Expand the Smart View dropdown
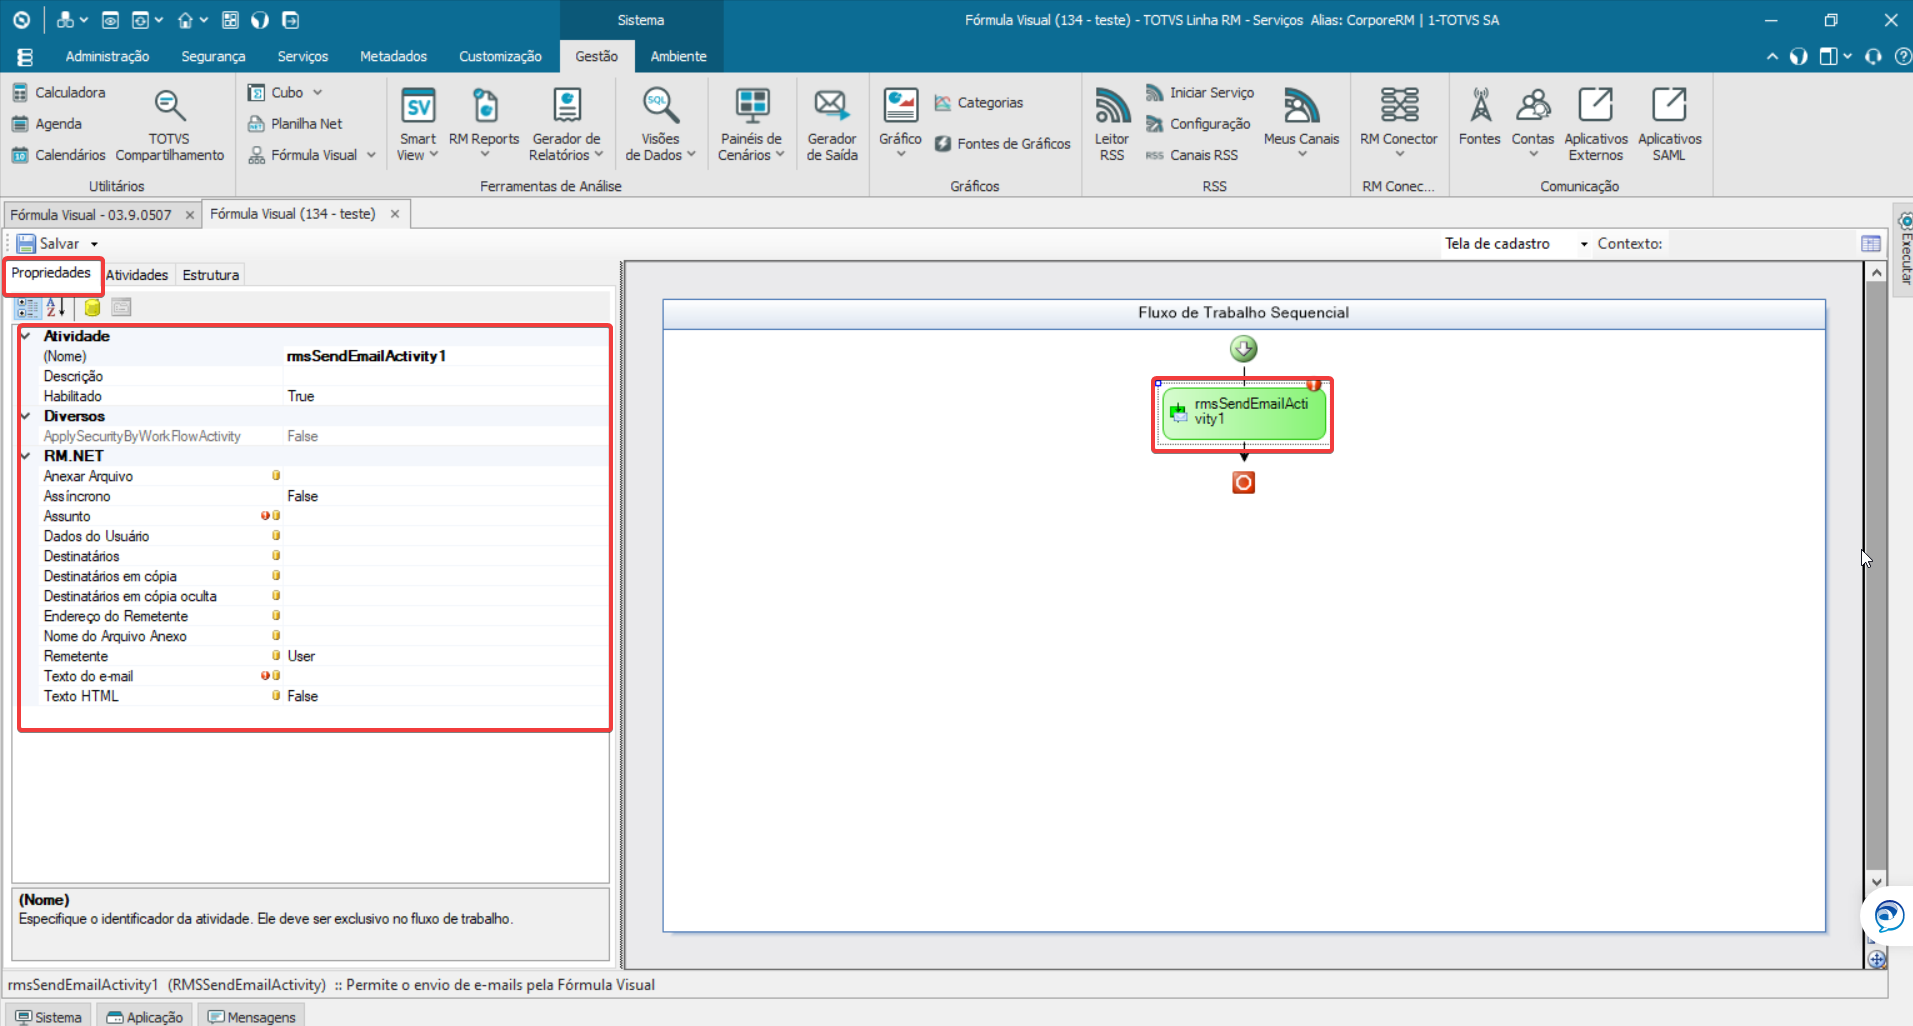1913x1026 pixels. click(x=434, y=155)
